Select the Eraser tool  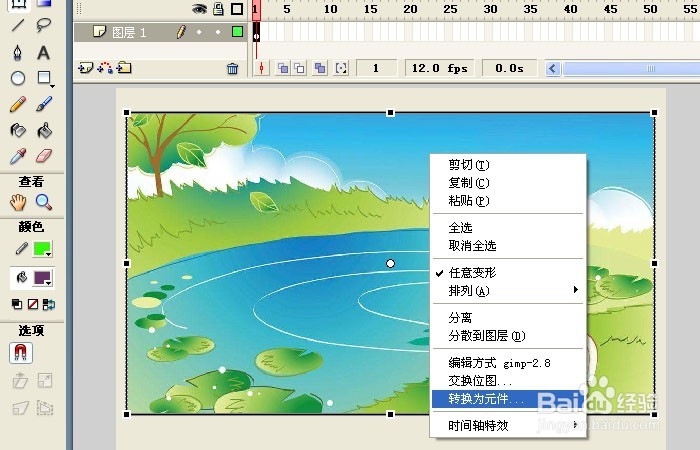pos(43,156)
